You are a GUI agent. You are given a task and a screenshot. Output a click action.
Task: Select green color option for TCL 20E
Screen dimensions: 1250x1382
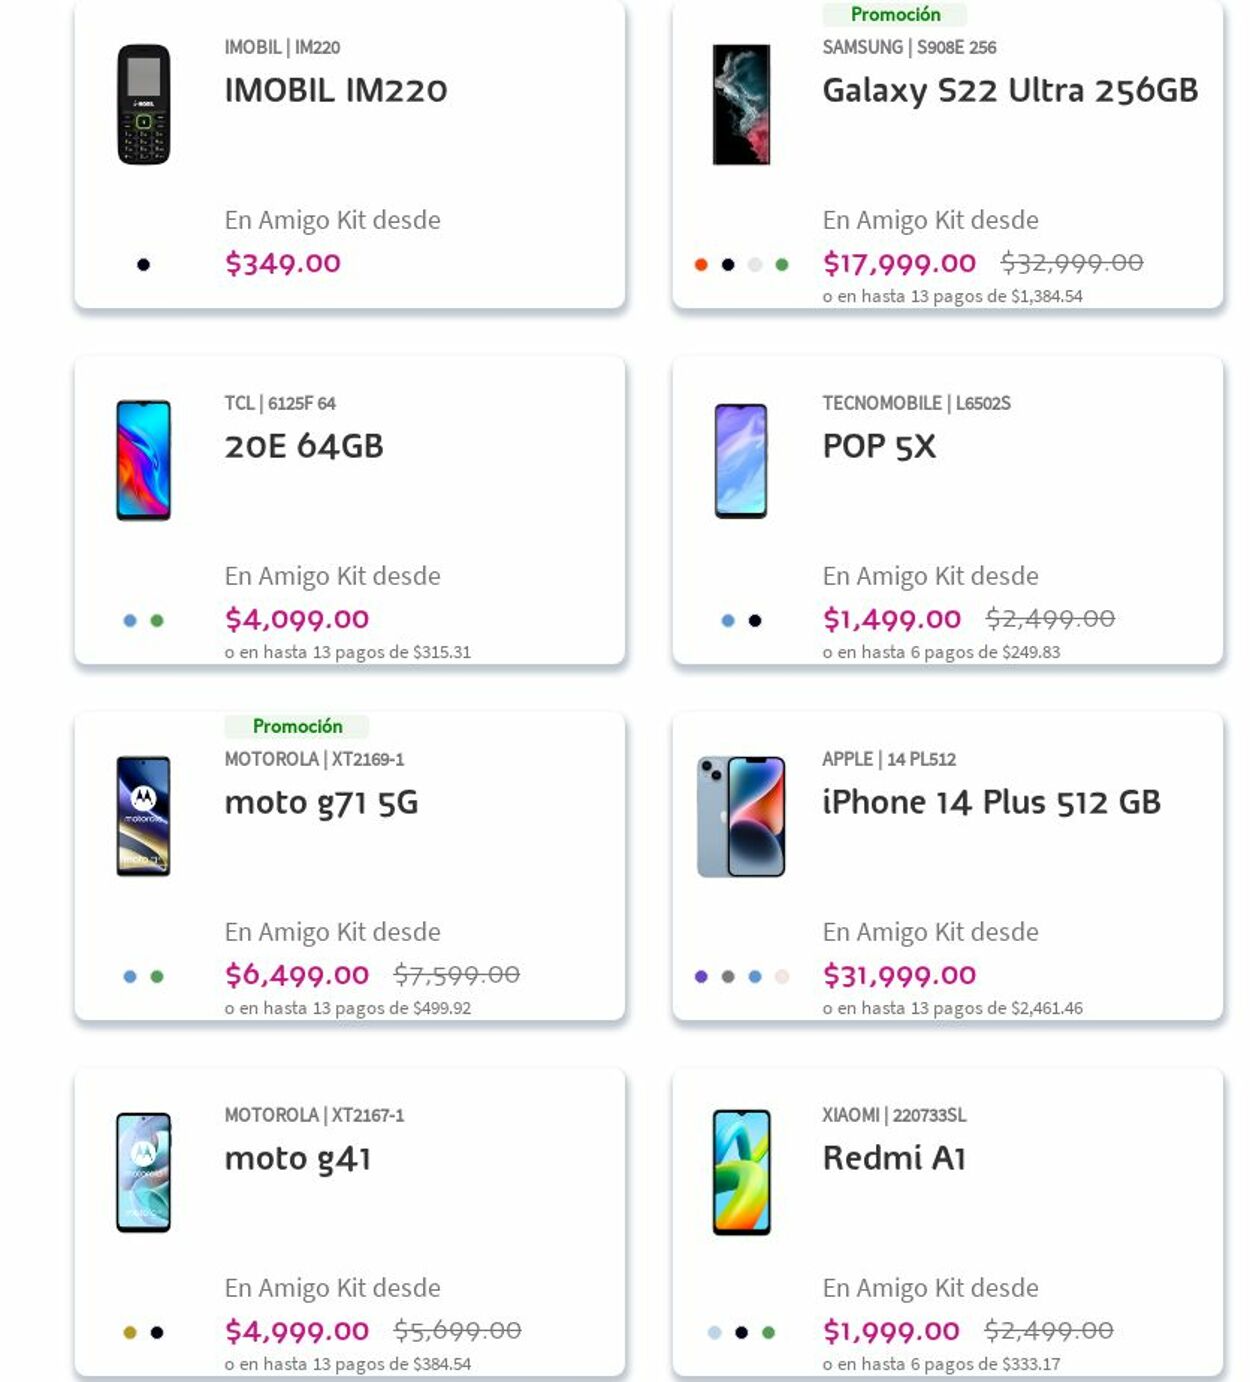point(157,621)
